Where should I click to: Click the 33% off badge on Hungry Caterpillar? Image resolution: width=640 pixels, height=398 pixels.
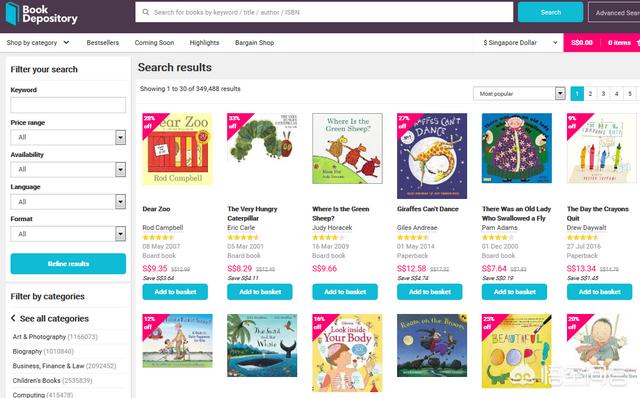[238, 124]
